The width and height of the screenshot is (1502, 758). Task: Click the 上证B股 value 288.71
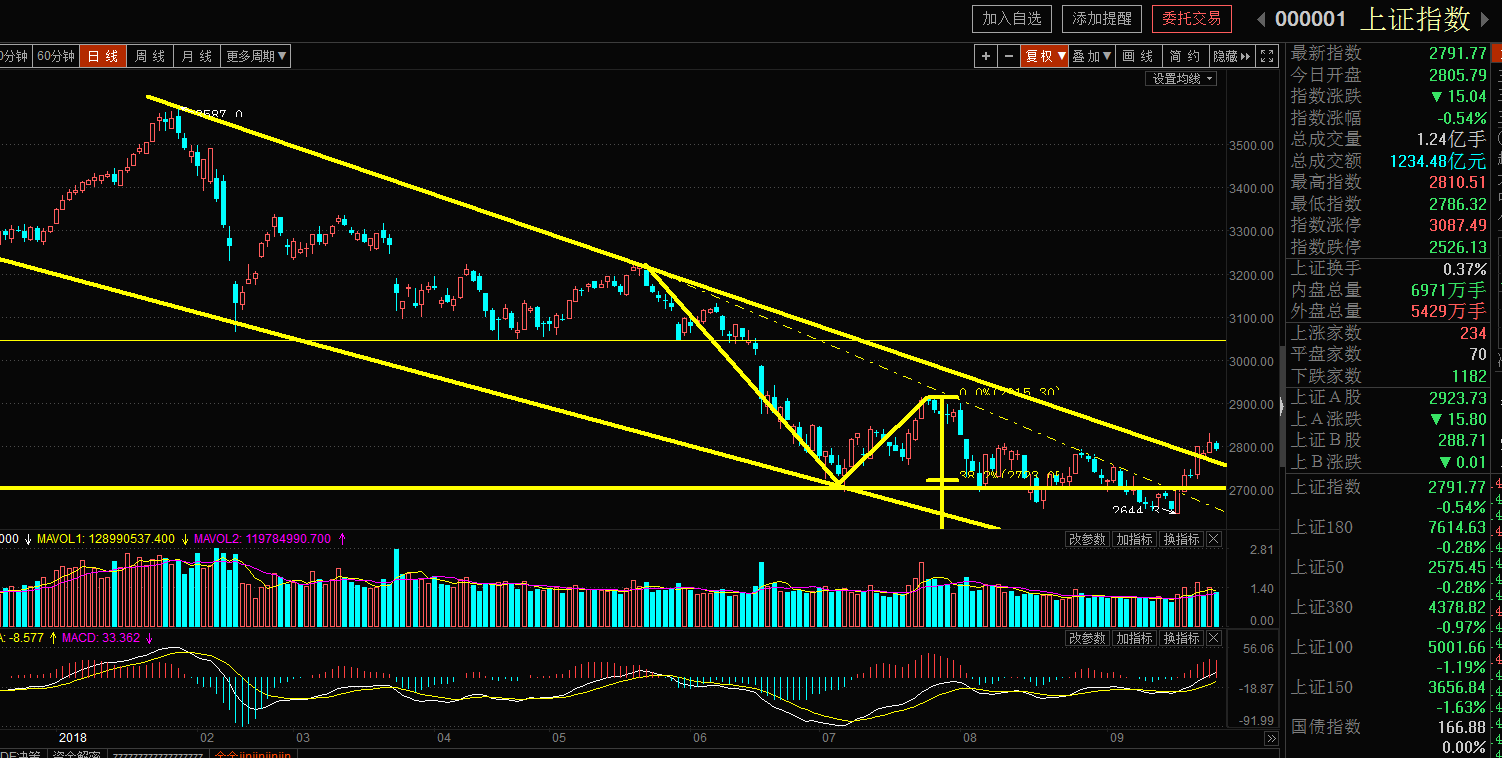tap(1462, 440)
